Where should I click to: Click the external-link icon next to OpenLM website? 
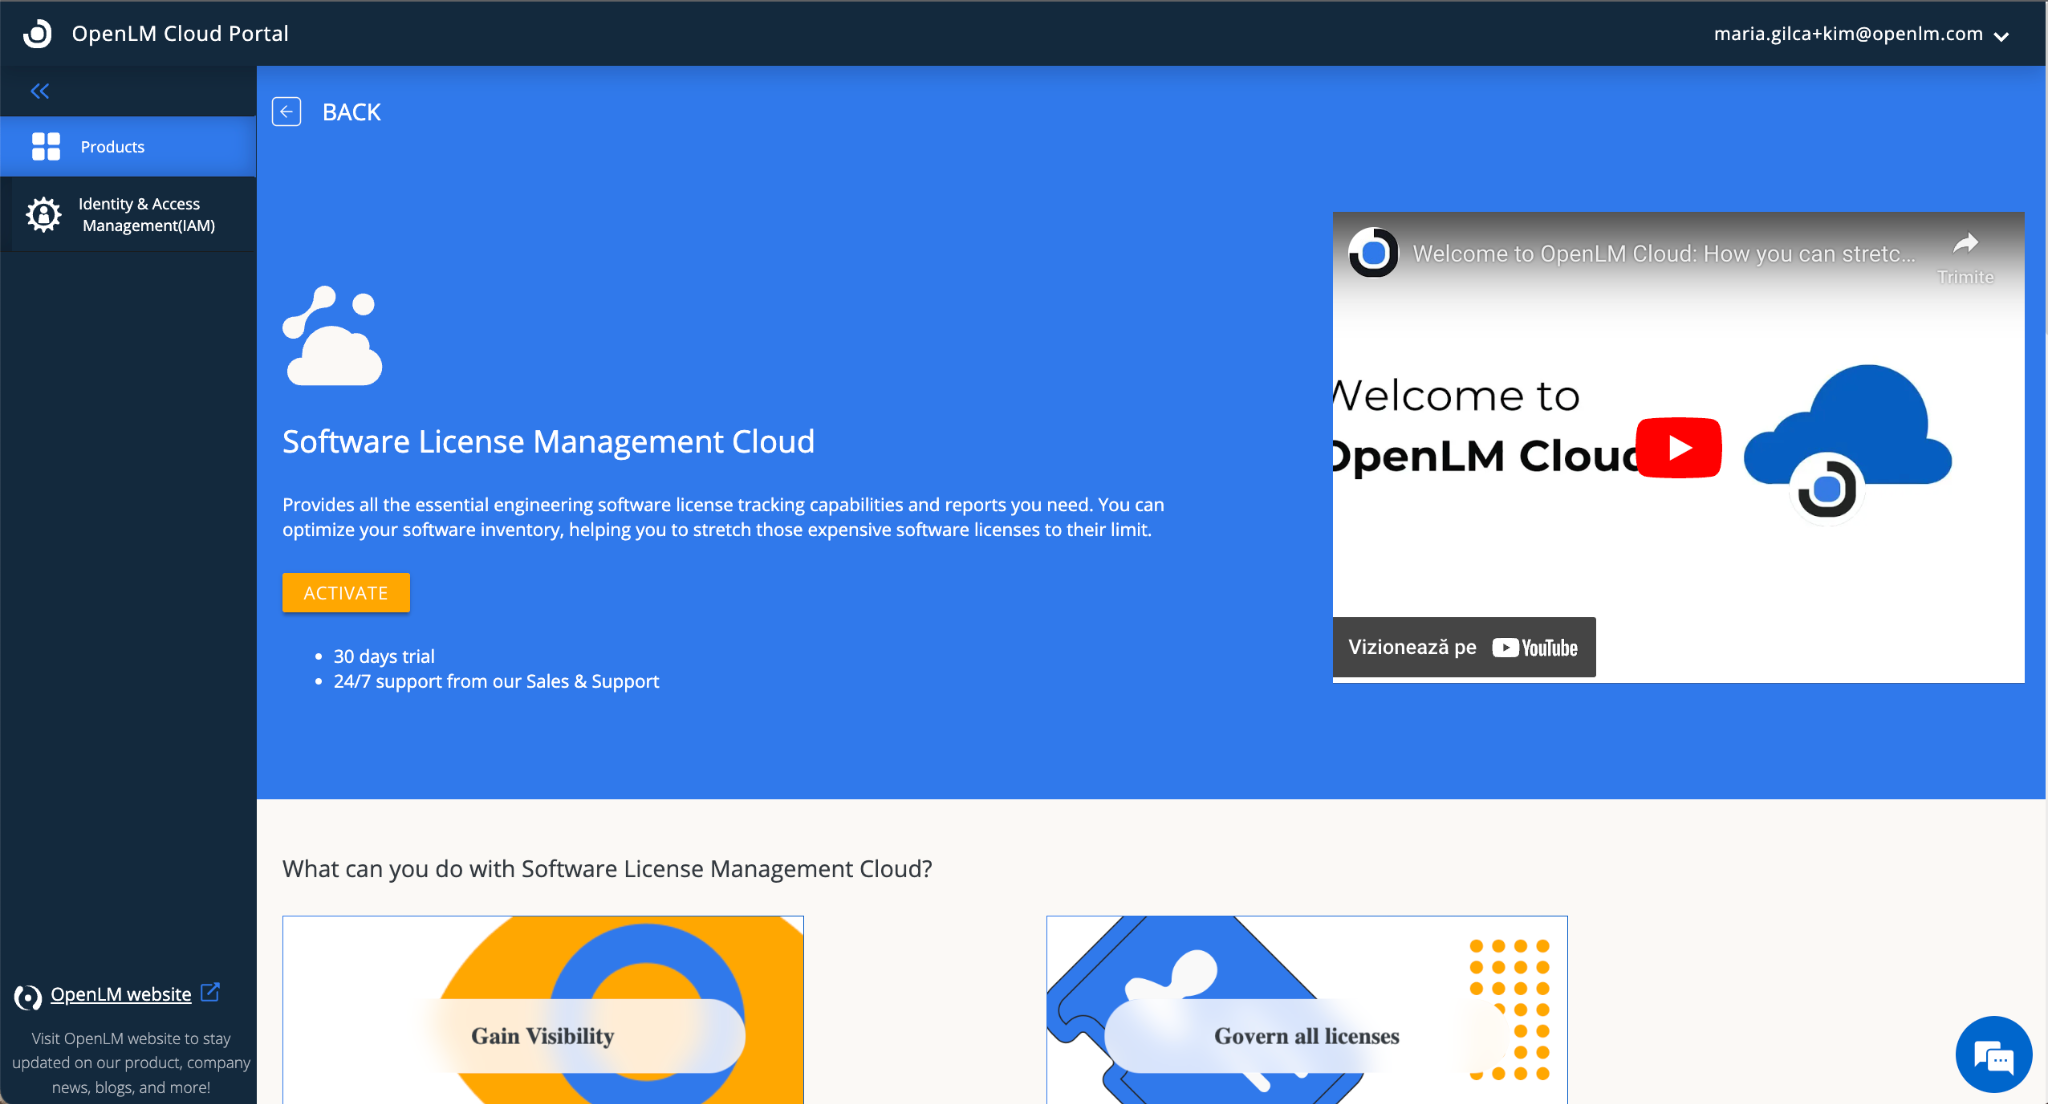[x=210, y=992]
